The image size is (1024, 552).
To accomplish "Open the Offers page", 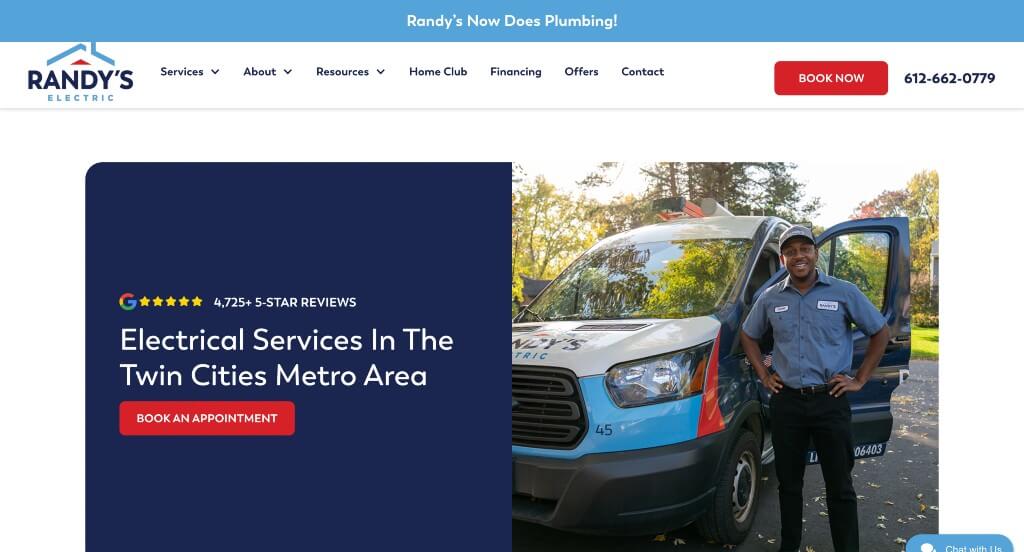I will [x=581, y=72].
